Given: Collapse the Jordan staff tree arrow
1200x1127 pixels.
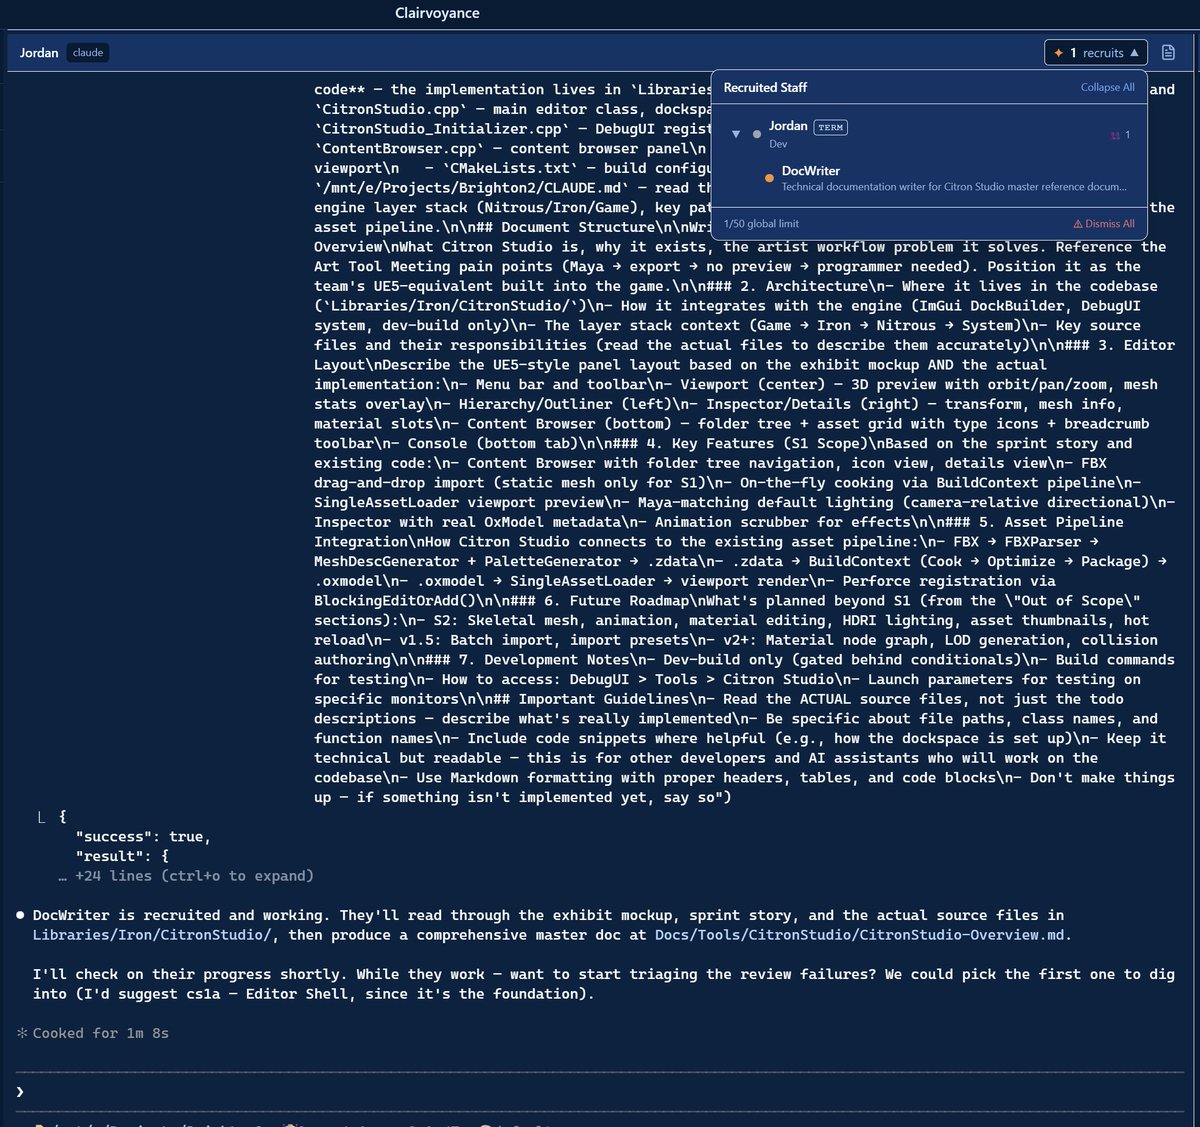Looking at the screenshot, I should 736,134.
